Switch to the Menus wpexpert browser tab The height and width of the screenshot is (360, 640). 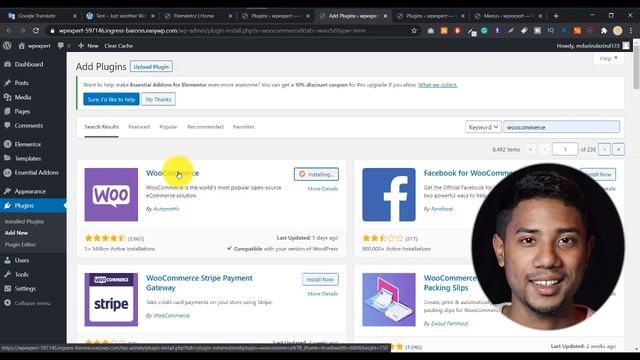(508, 16)
